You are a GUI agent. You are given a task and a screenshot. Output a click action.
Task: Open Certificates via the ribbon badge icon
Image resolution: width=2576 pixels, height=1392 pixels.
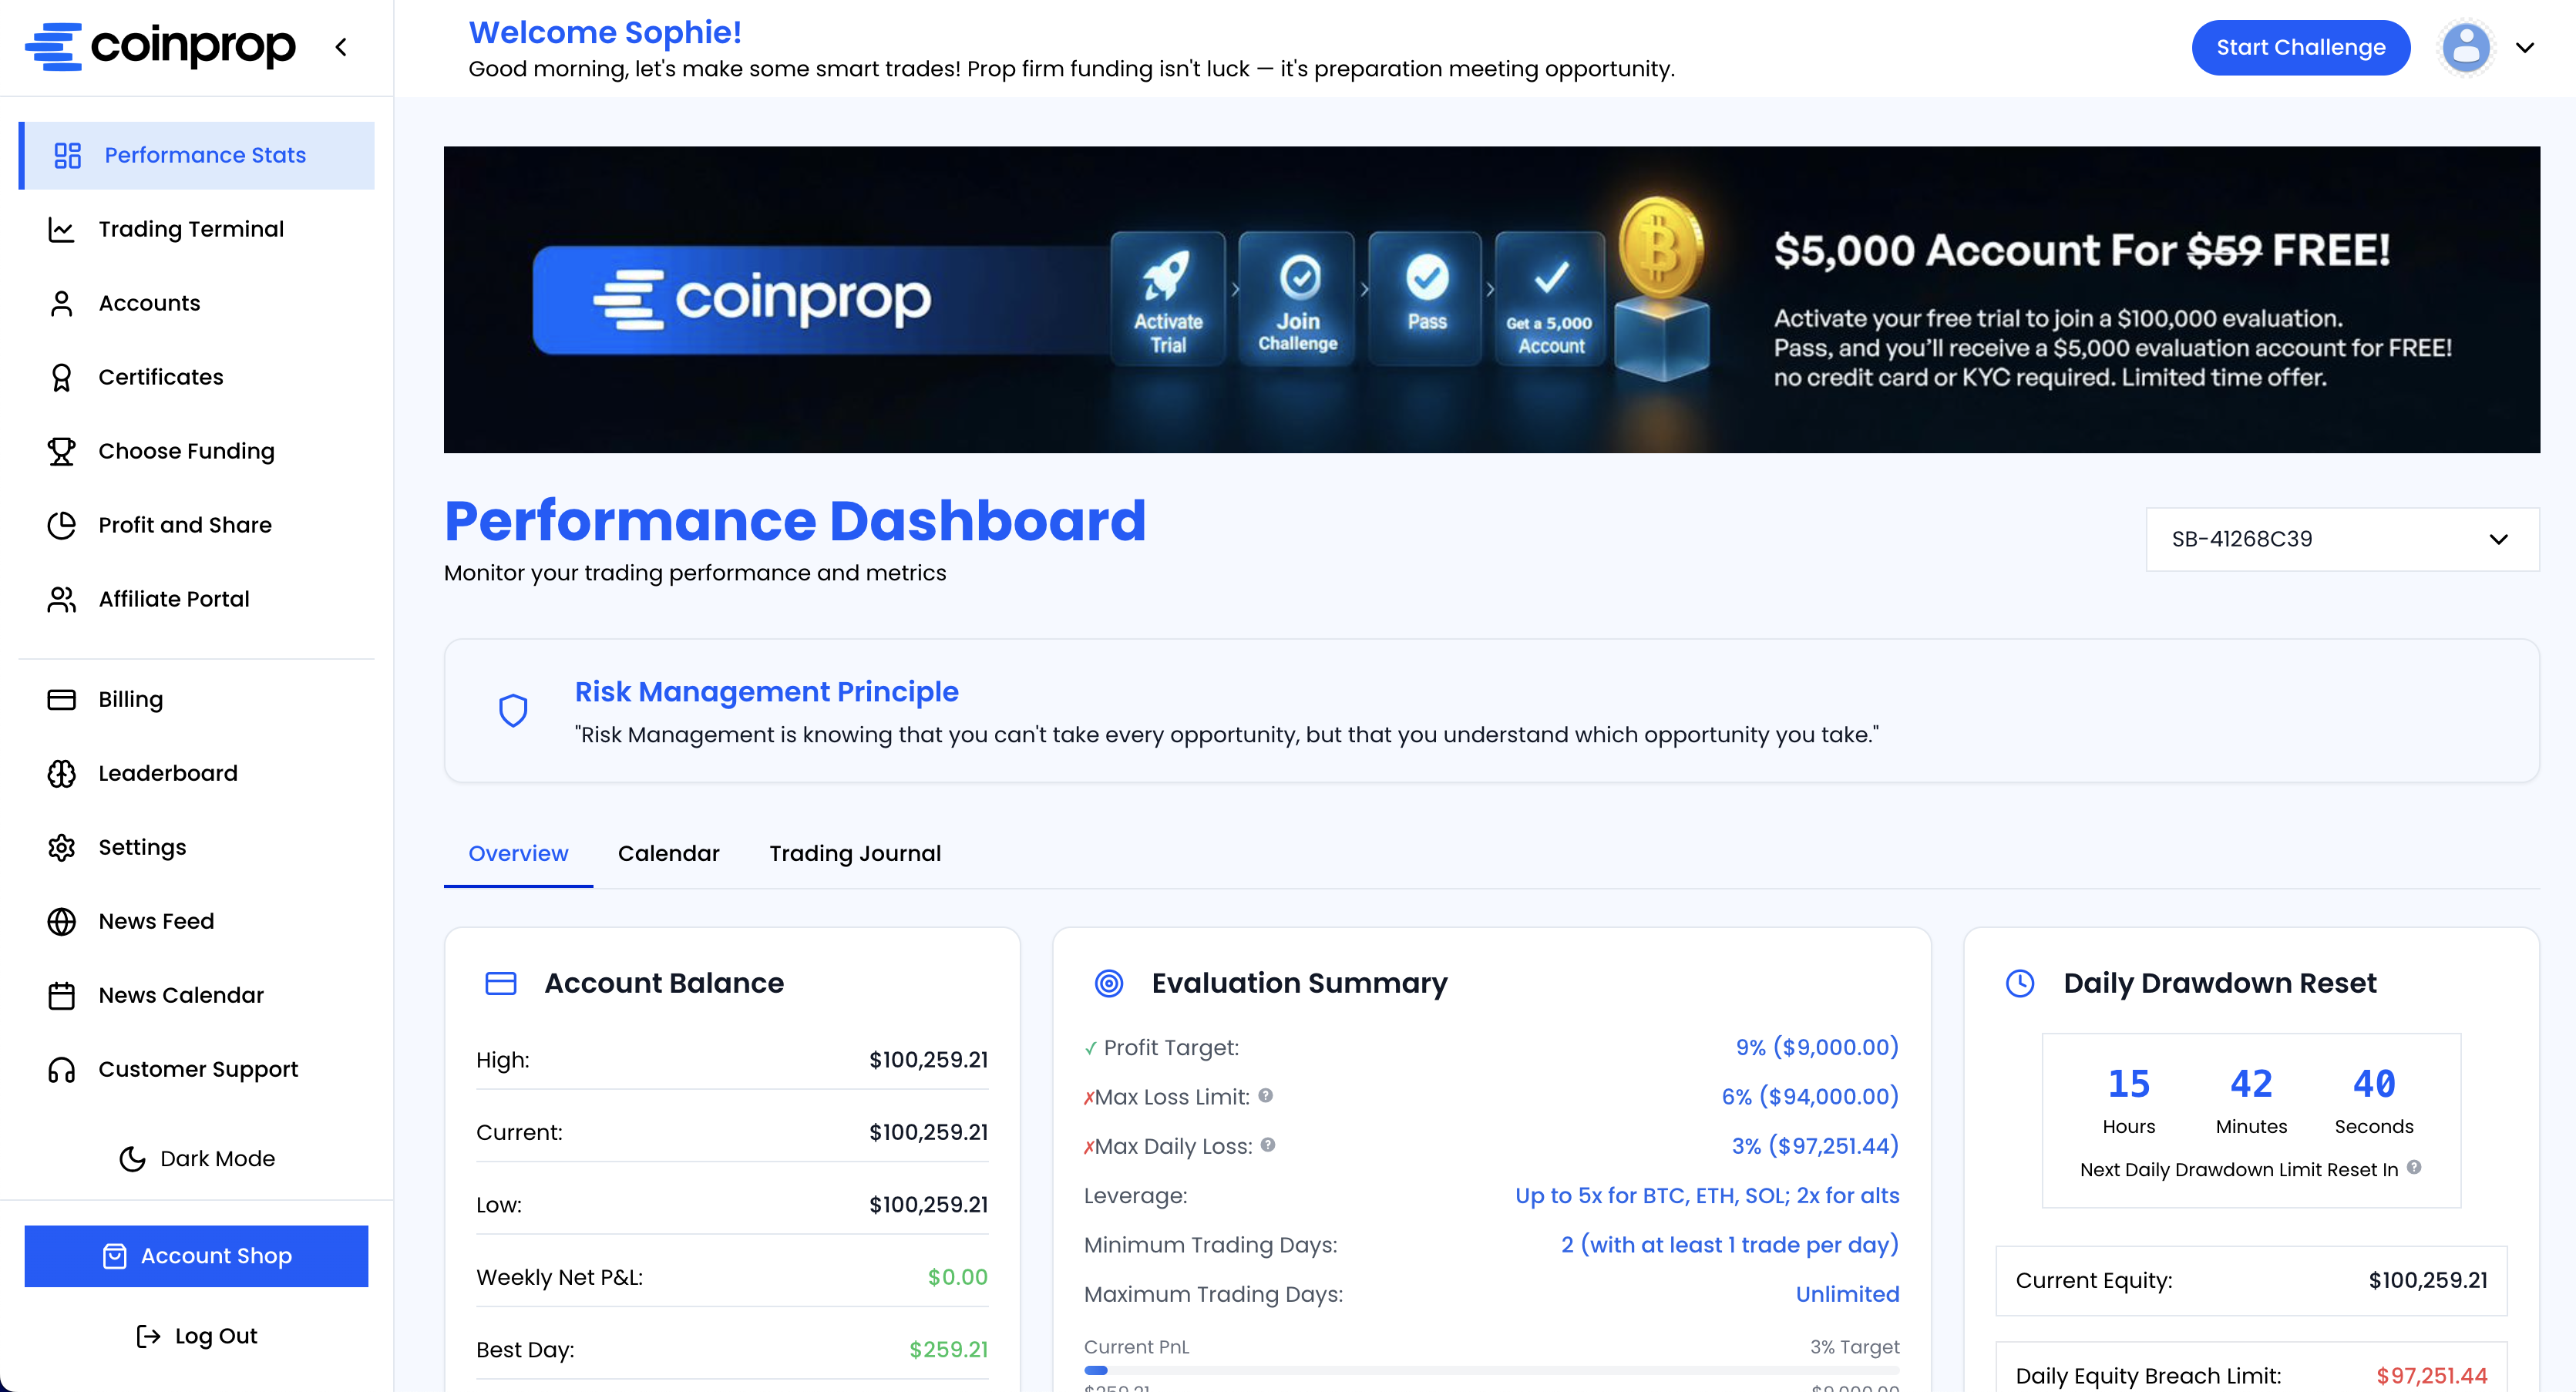click(61, 377)
